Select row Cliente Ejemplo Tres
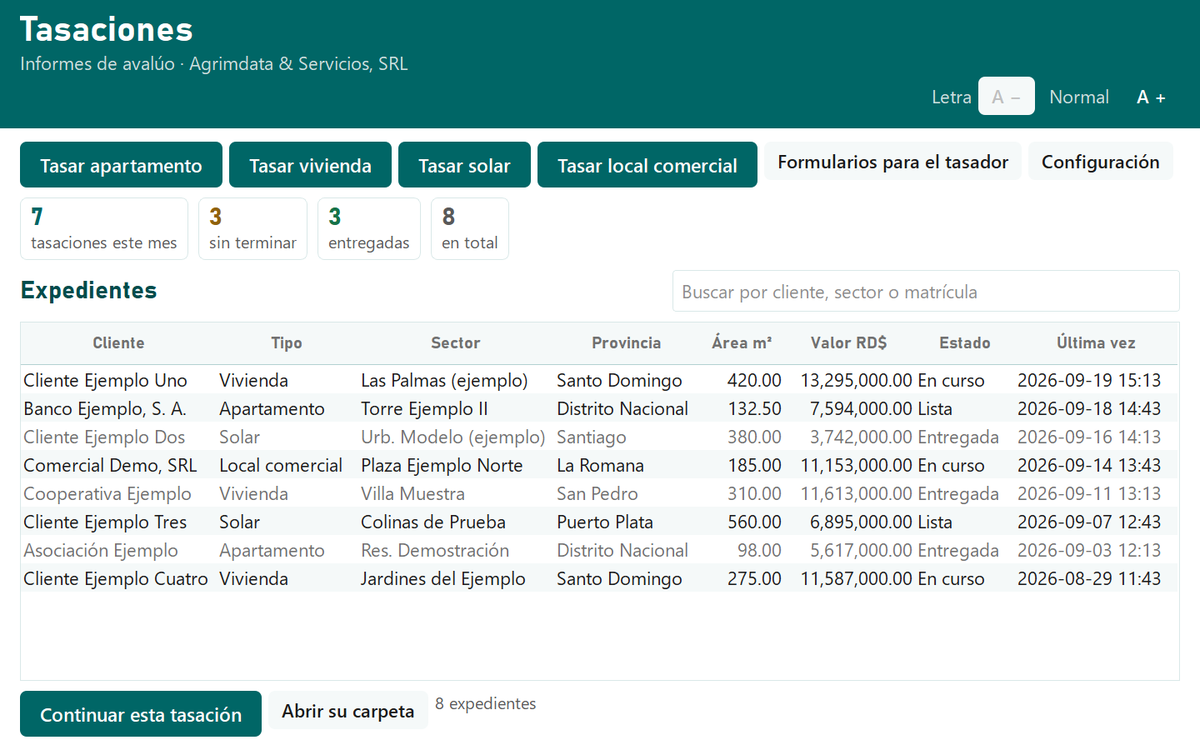Screen dimensions: 1200x750 [600, 522]
